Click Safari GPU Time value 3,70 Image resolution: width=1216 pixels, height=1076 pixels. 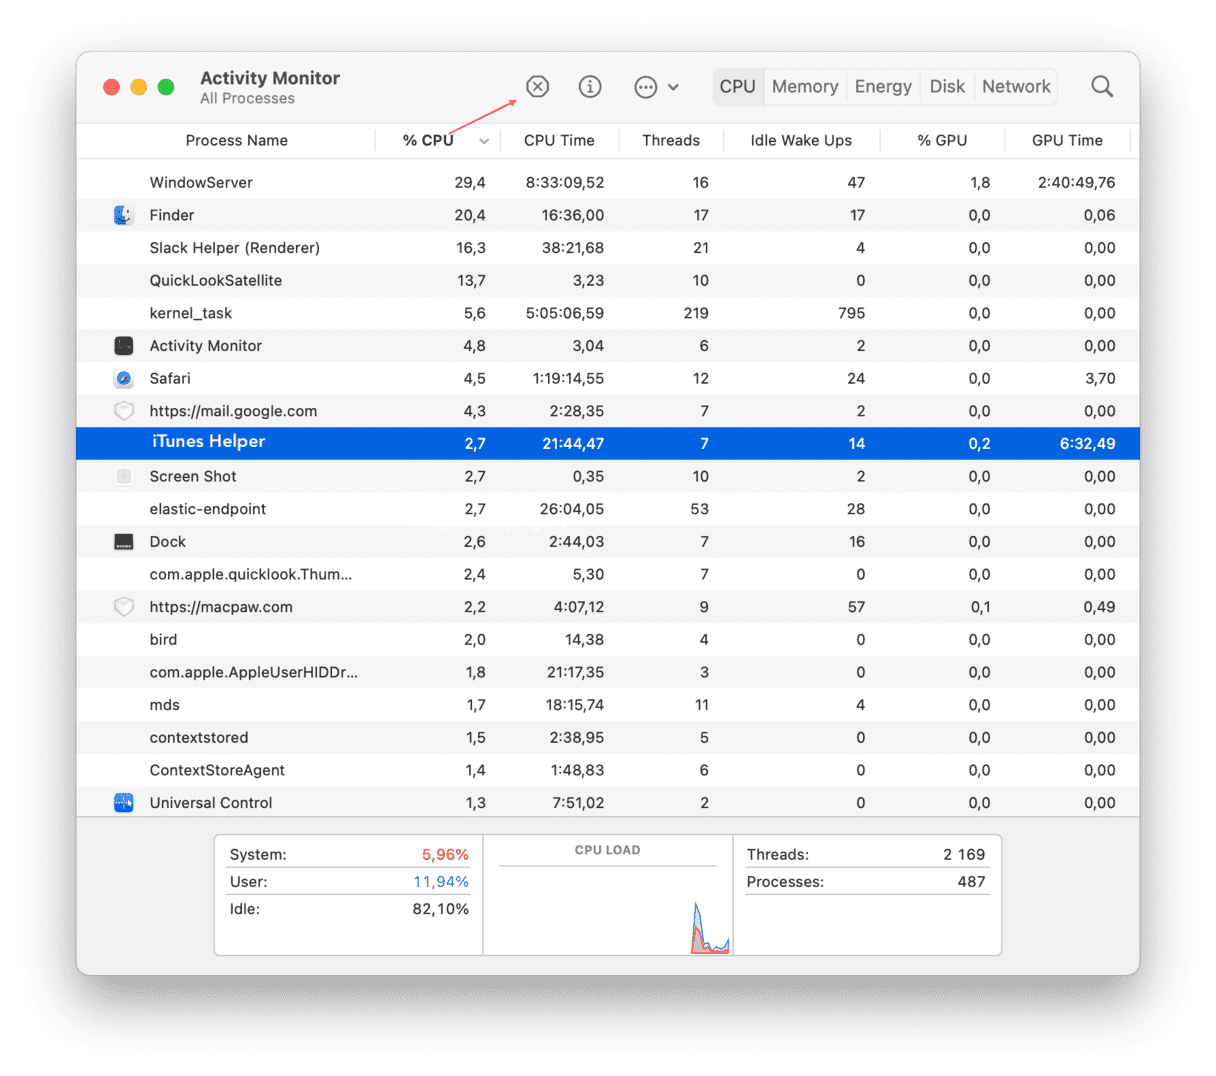[1100, 378]
